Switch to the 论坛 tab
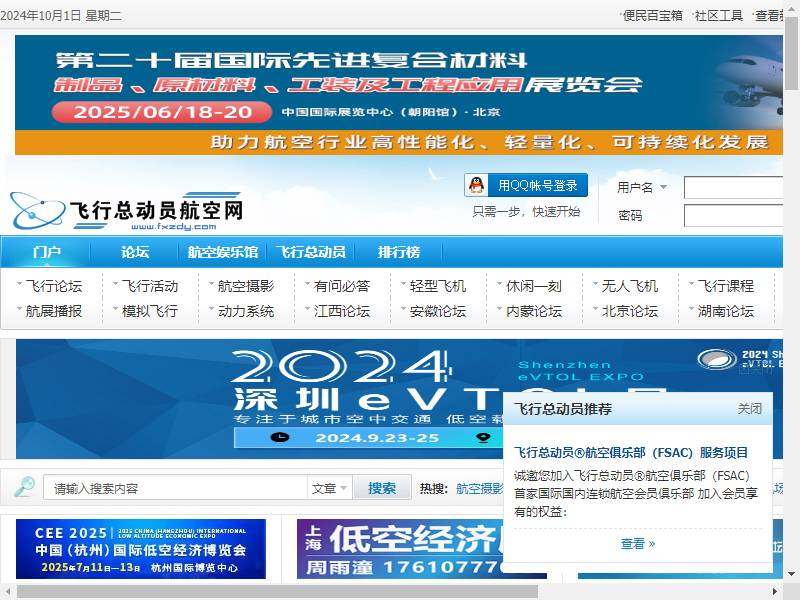 (x=135, y=252)
